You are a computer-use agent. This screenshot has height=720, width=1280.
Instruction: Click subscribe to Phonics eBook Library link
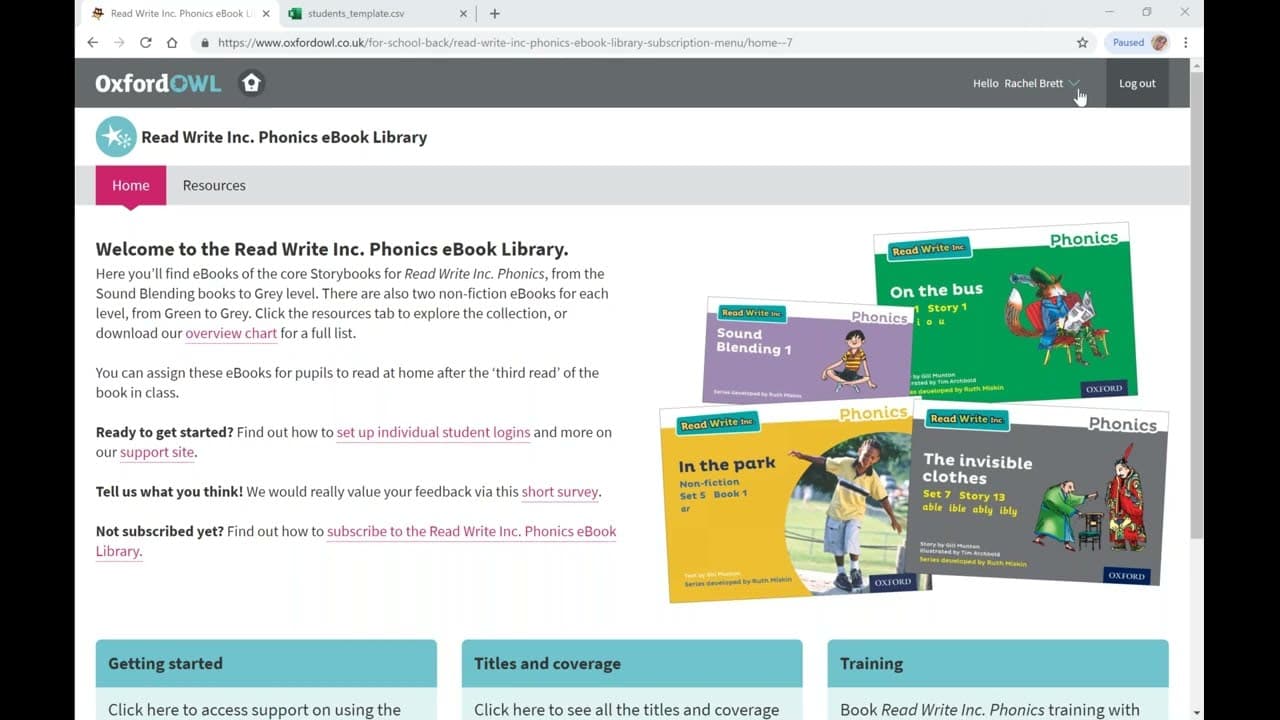pos(356,541)
